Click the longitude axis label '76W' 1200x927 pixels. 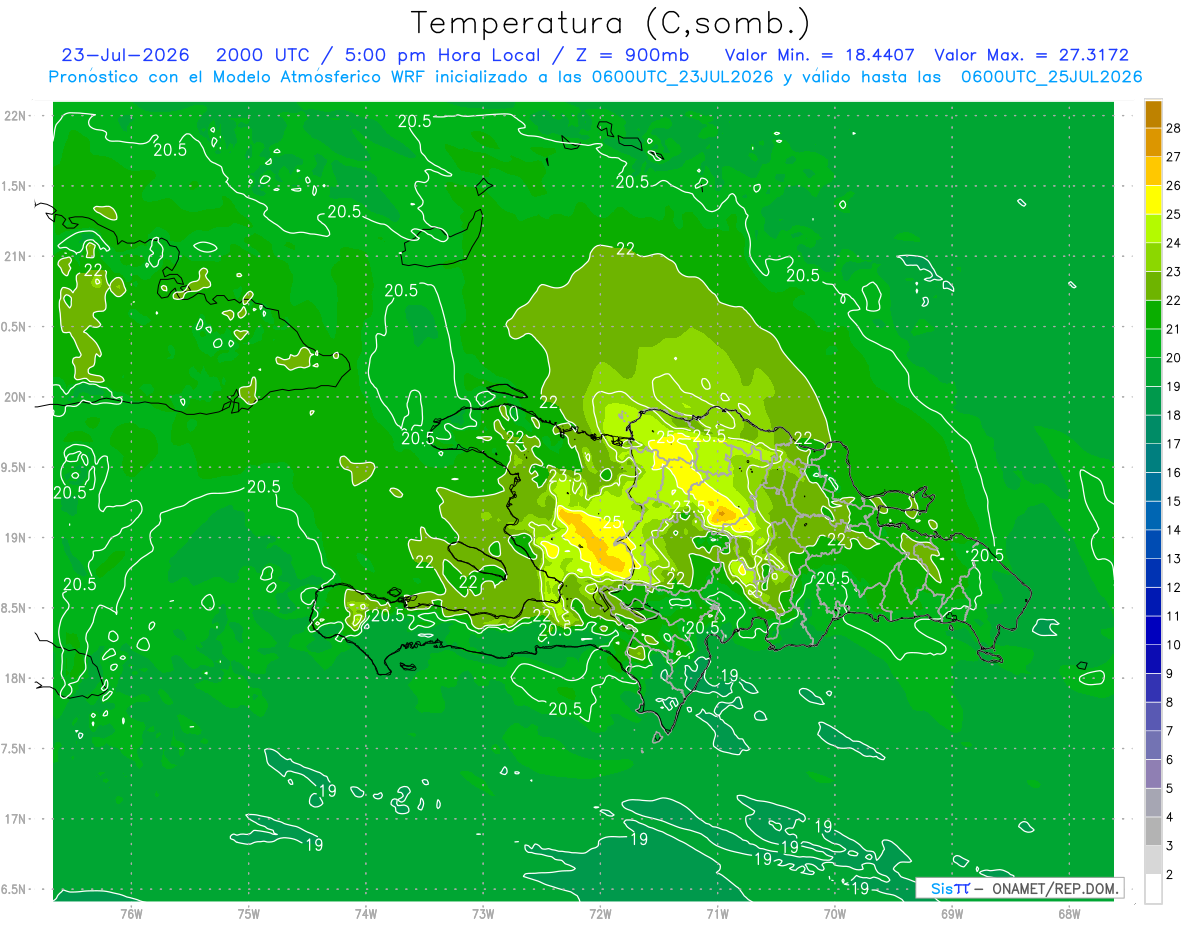131,912
